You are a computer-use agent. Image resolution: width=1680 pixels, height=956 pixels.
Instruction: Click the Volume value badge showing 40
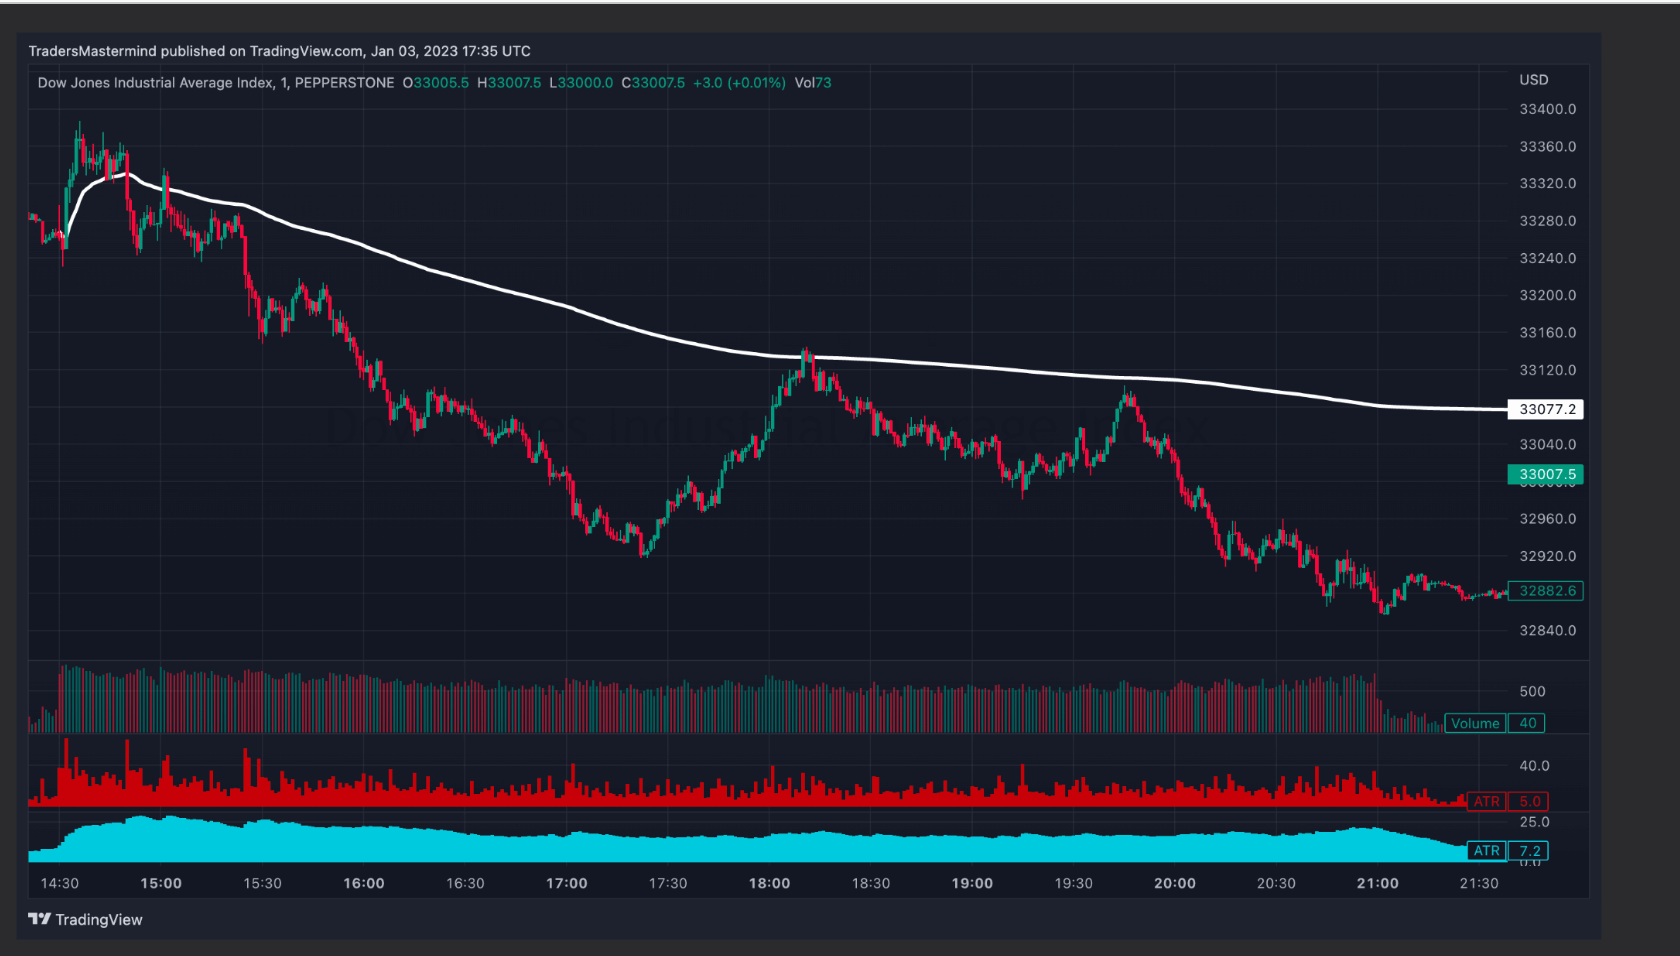1526,723
